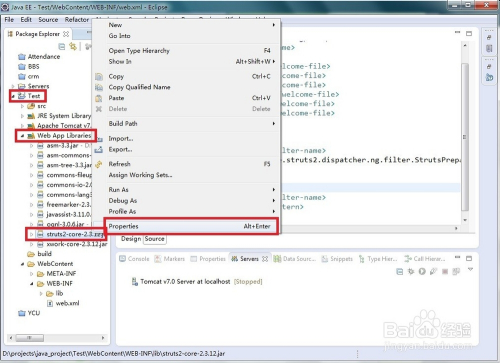Click the web.xml file icon
Screen dimensions: 500x363
[x=50, y=303]
